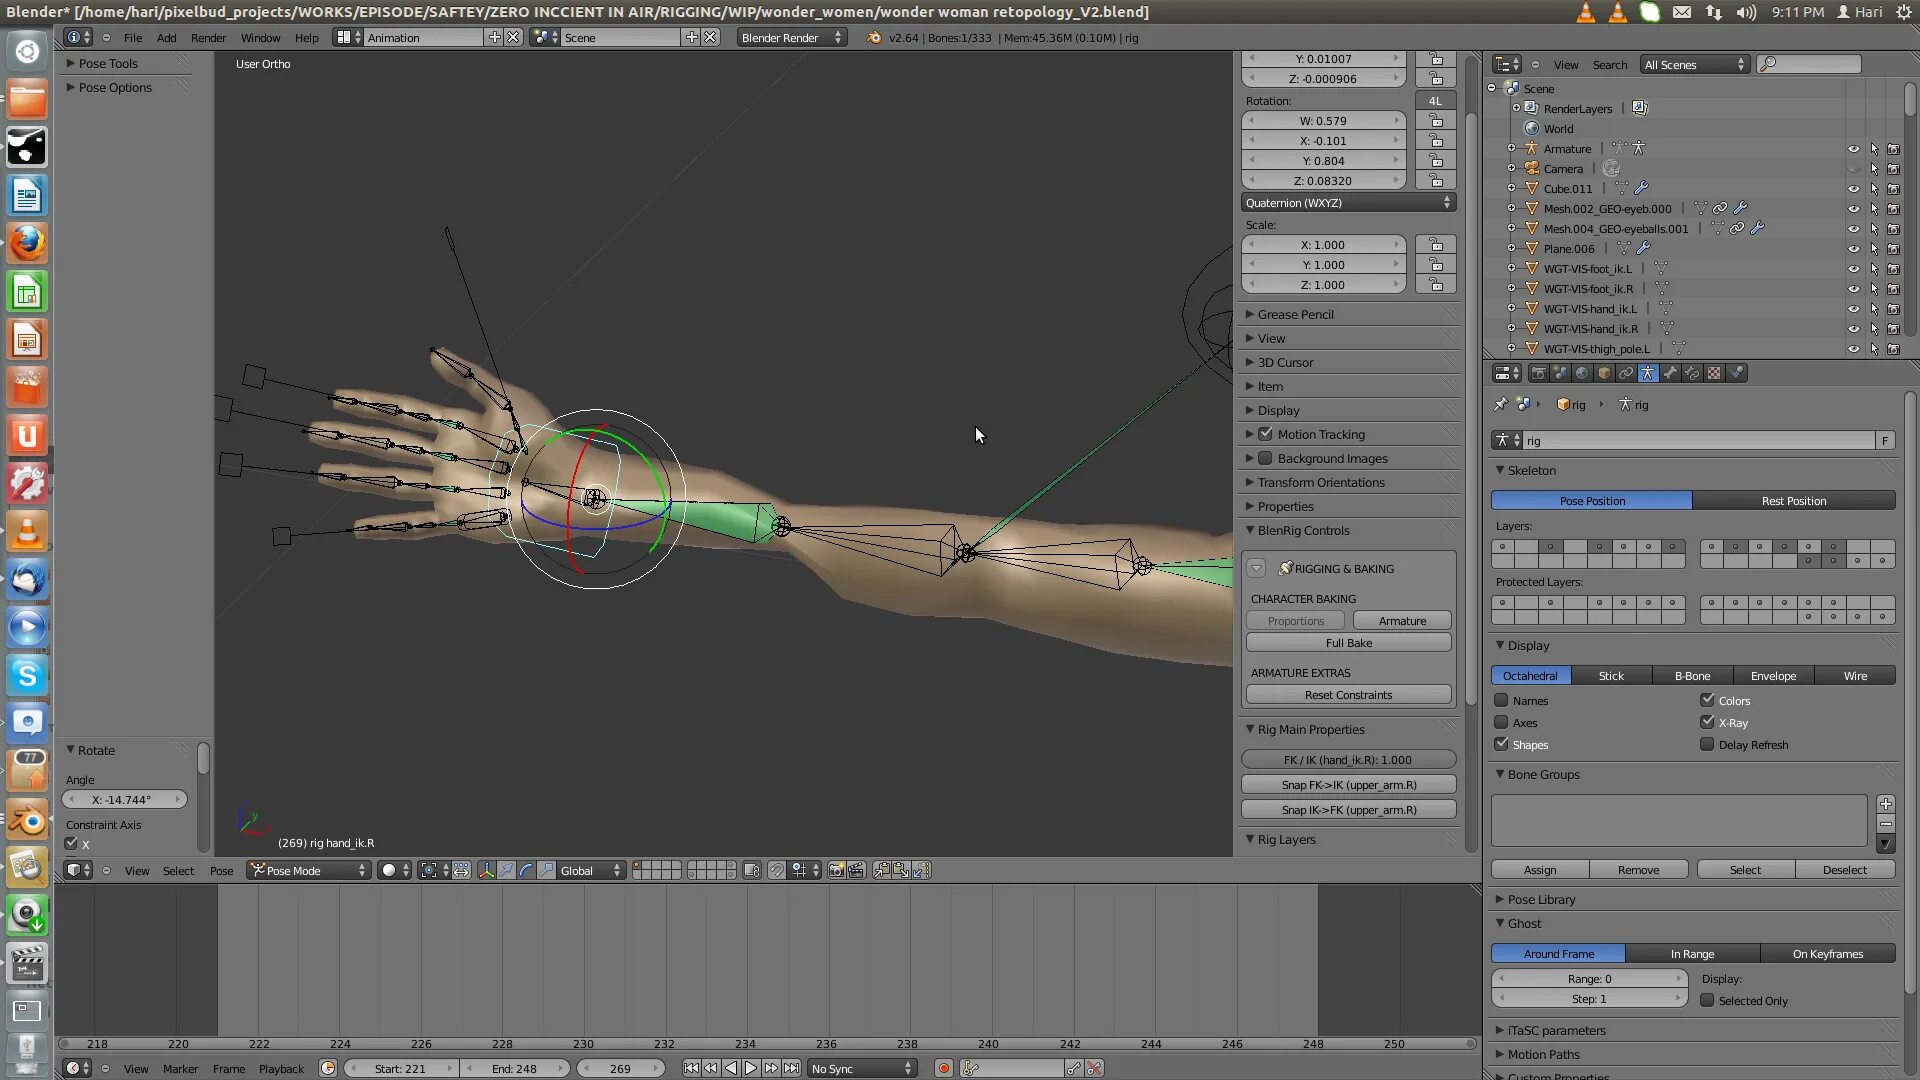
Task: Open the Pose Mode selector dropdown
Action: [x=309, y=870]
